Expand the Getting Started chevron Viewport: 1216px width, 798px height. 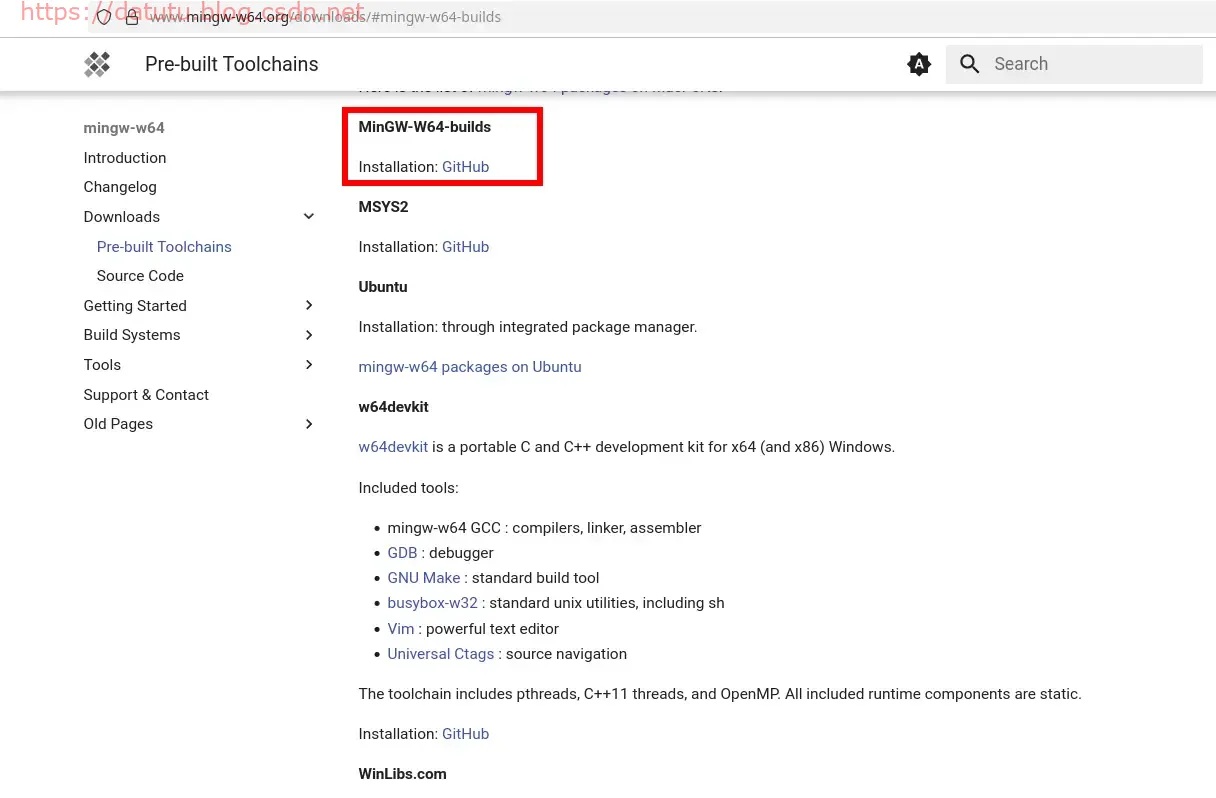coord(309,306)
